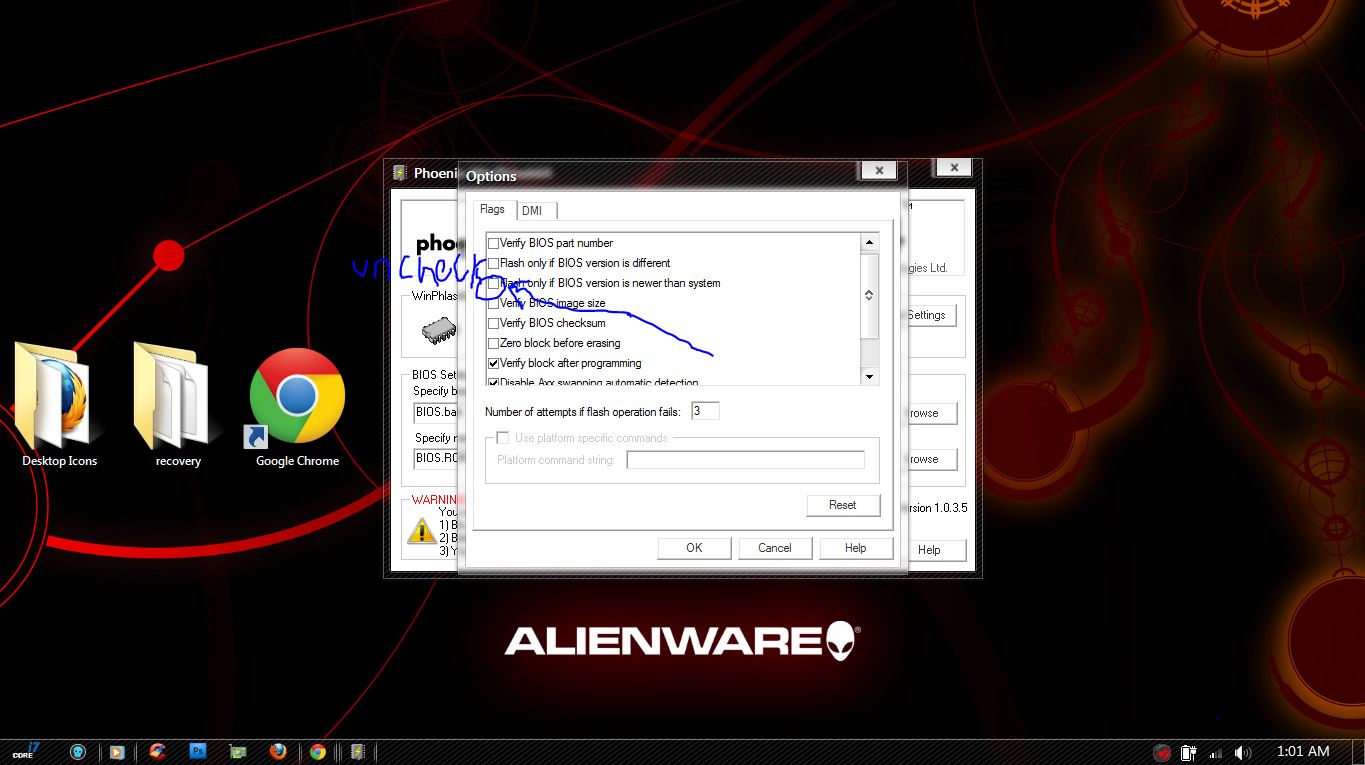Viewport: 1365px width, 765px height.
Task: Toggle Flash only if BIOS version is newer
Action: pyautogui.click(x=493, y=283)
